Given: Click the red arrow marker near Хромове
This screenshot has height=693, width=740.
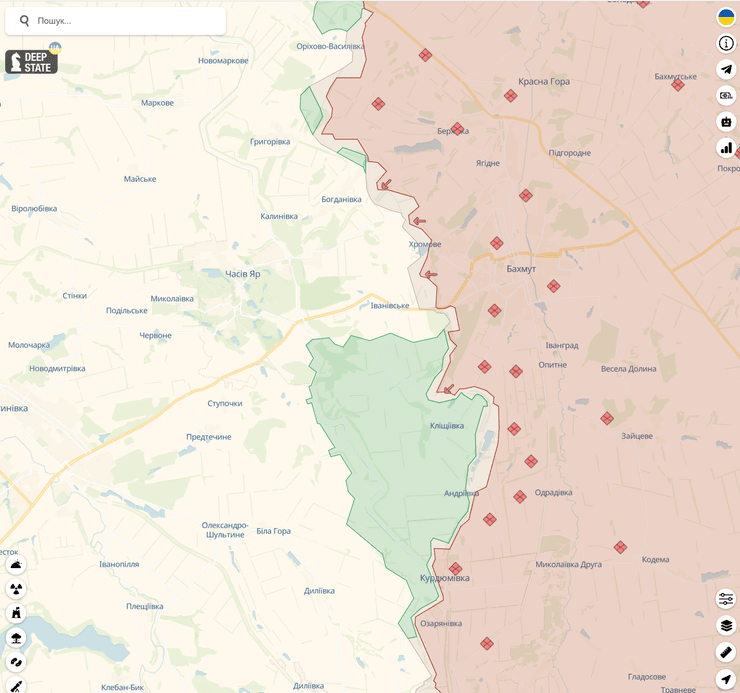Looking at the screenshot, I should coord(419,221).
